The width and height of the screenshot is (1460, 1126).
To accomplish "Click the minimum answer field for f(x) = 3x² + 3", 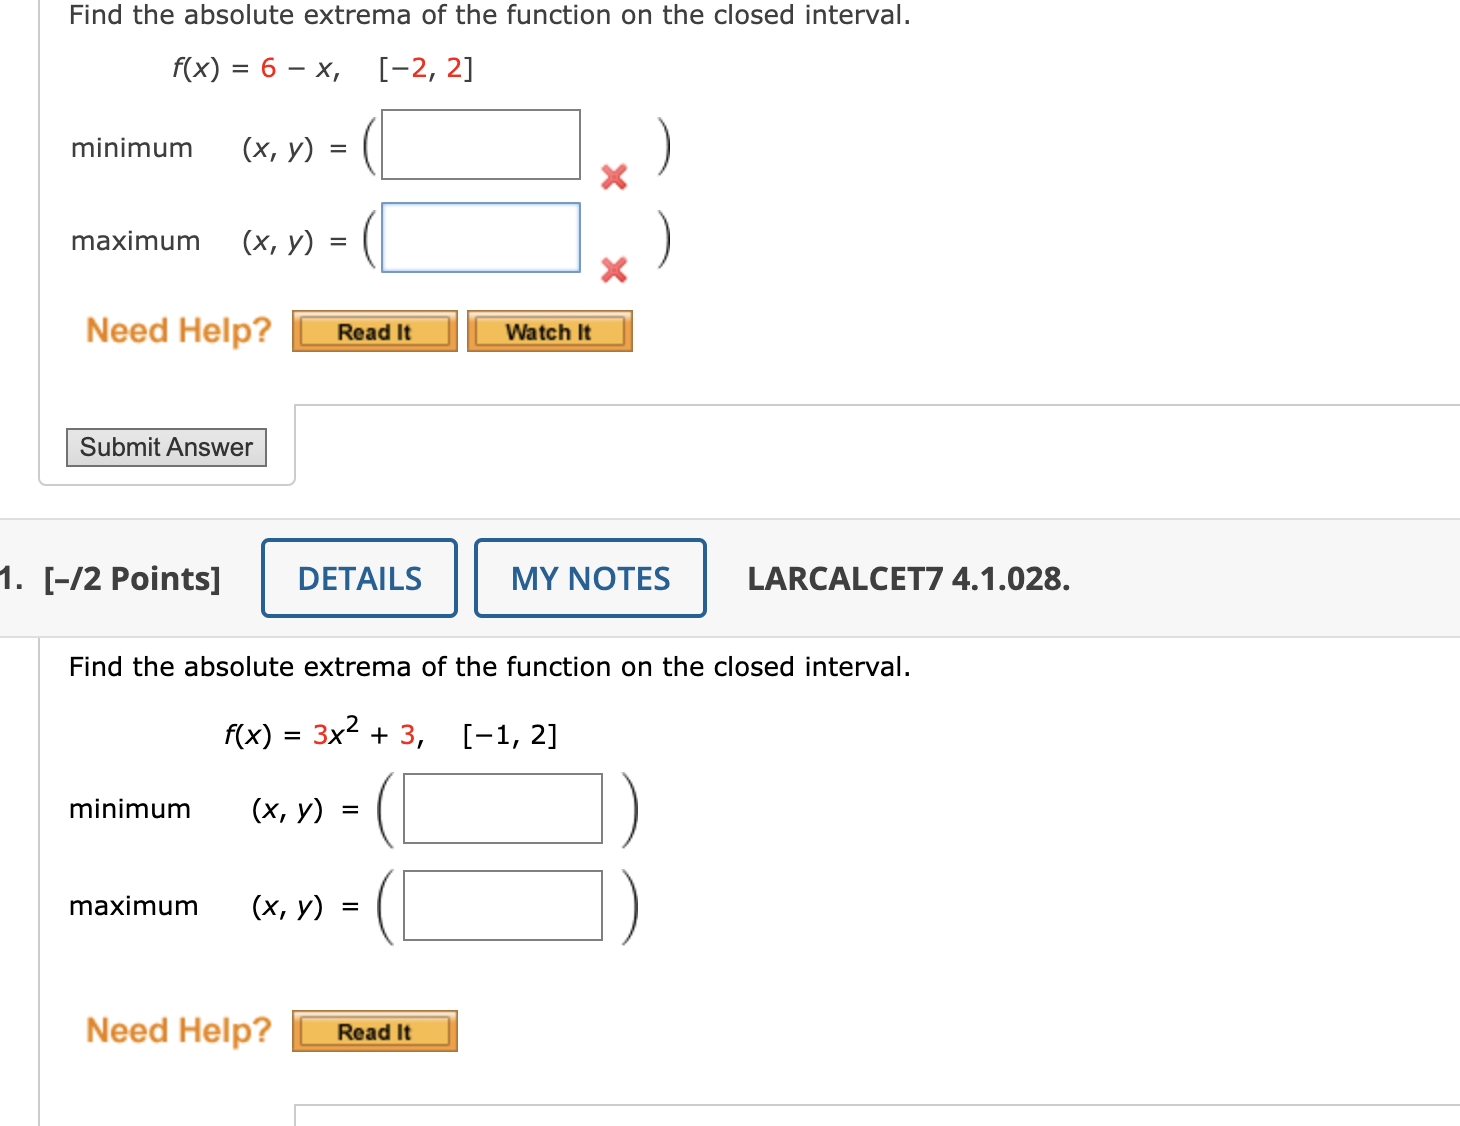I will 501,808.
